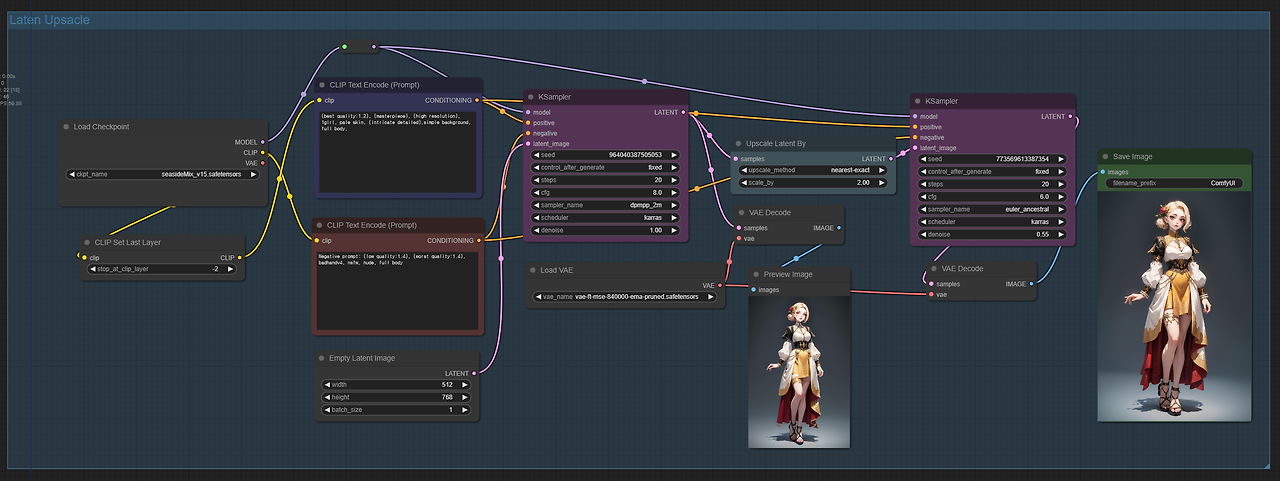Click the 'Empty Latent Image' node title
The image size is (1280, 481).
(x=362, y=358)
